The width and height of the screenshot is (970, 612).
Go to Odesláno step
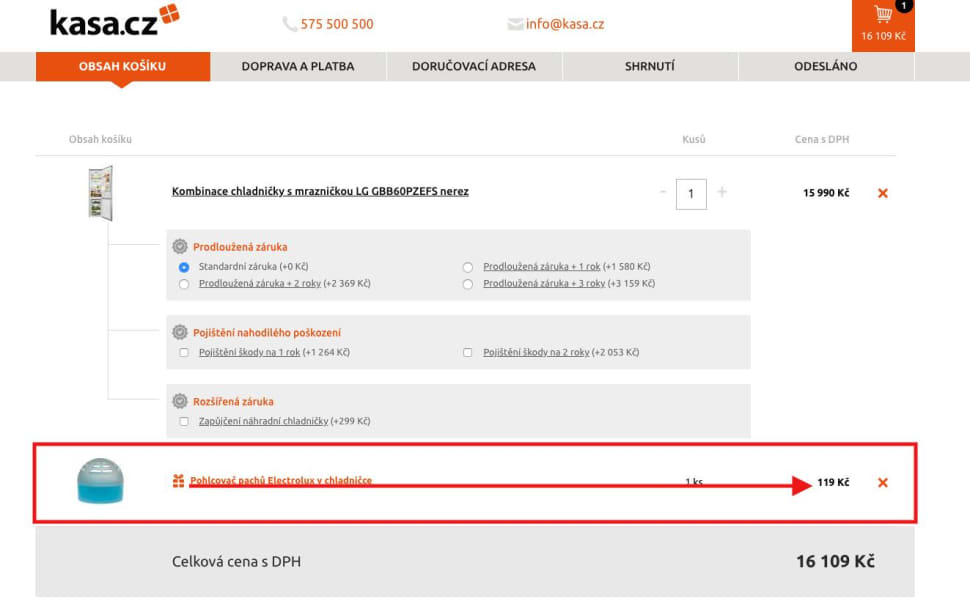pos(825,66)
